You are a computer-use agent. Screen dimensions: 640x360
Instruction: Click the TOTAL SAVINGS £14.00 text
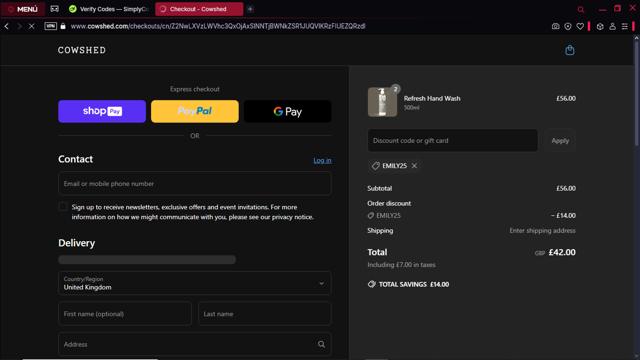(414, 284)
